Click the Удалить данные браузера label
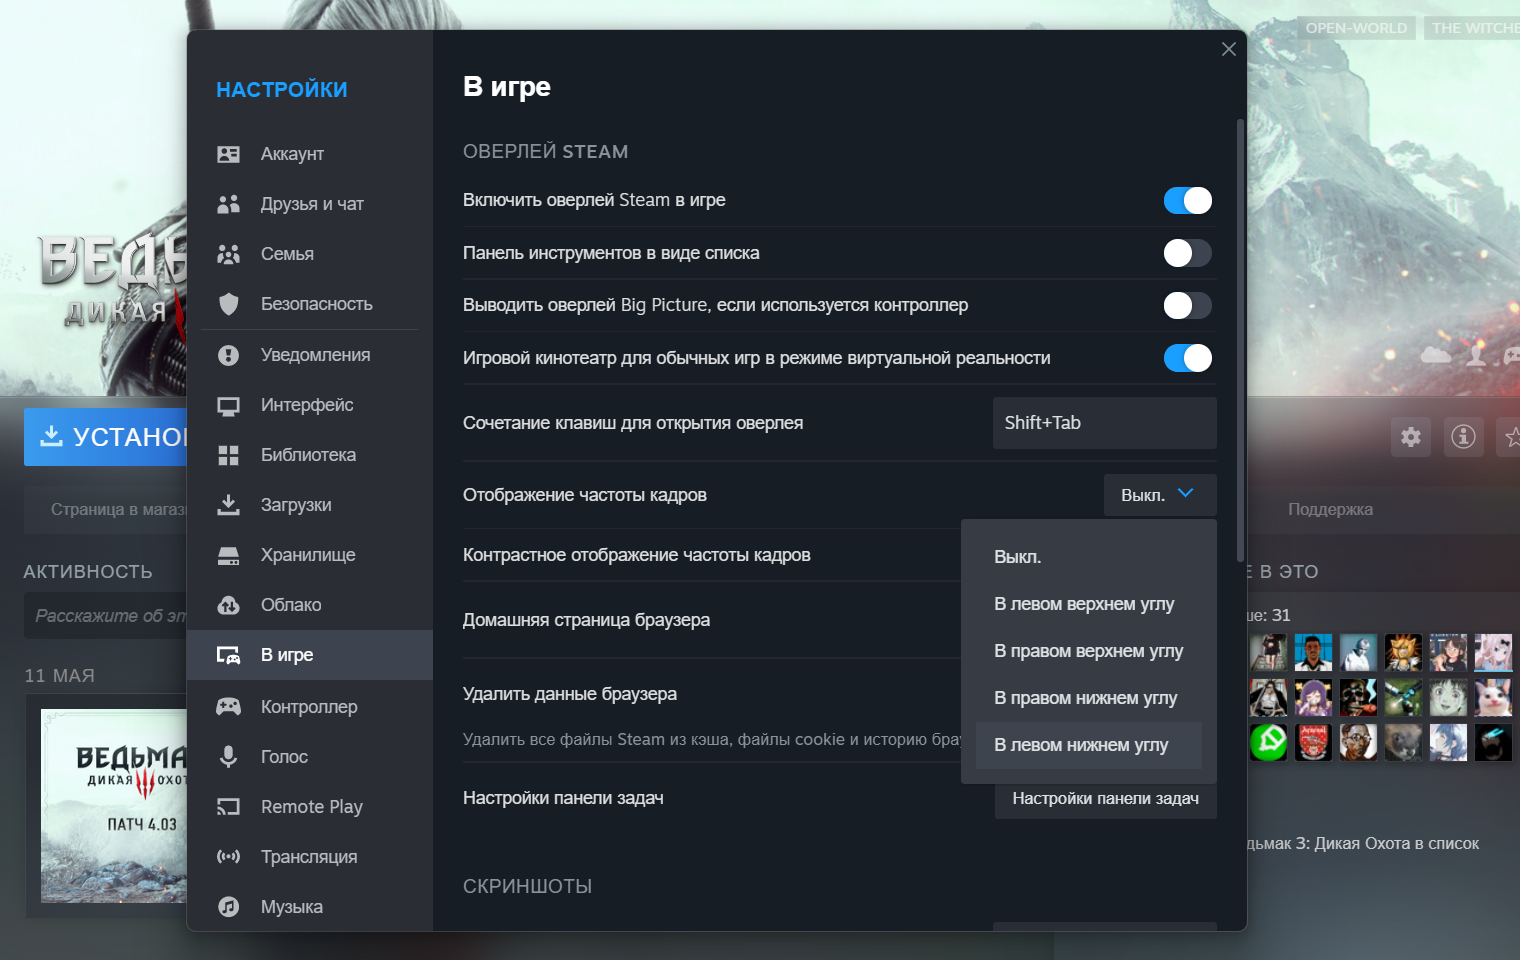 [570, 694]
